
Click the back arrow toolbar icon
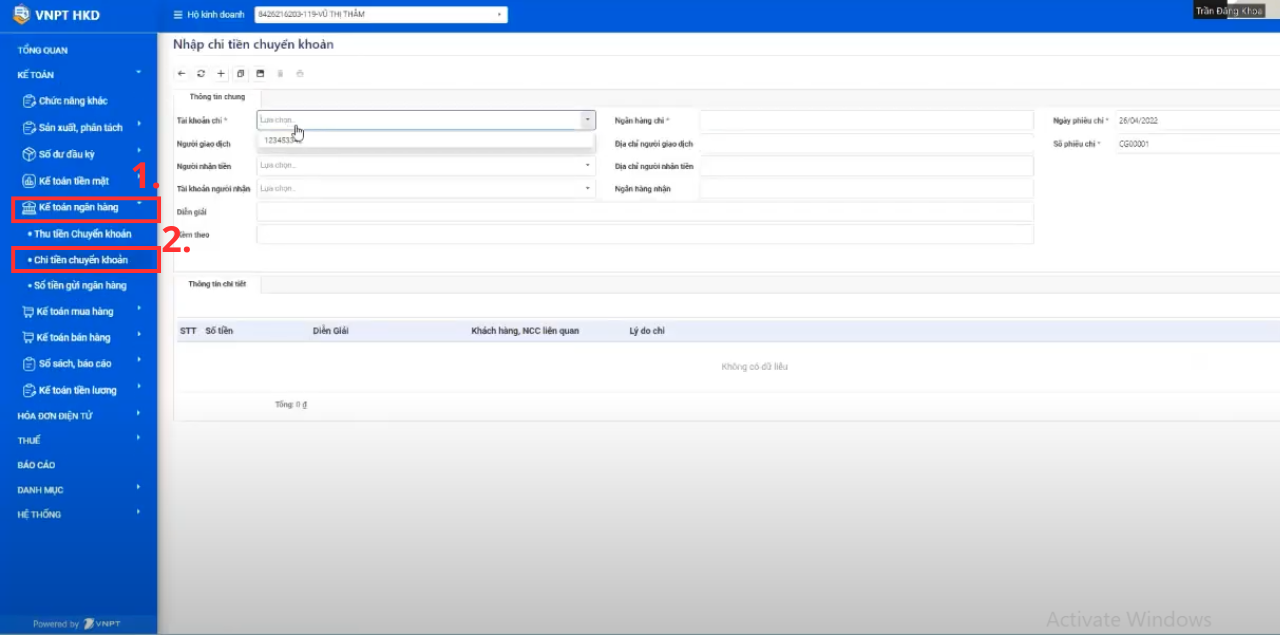[x=181, y=73]
